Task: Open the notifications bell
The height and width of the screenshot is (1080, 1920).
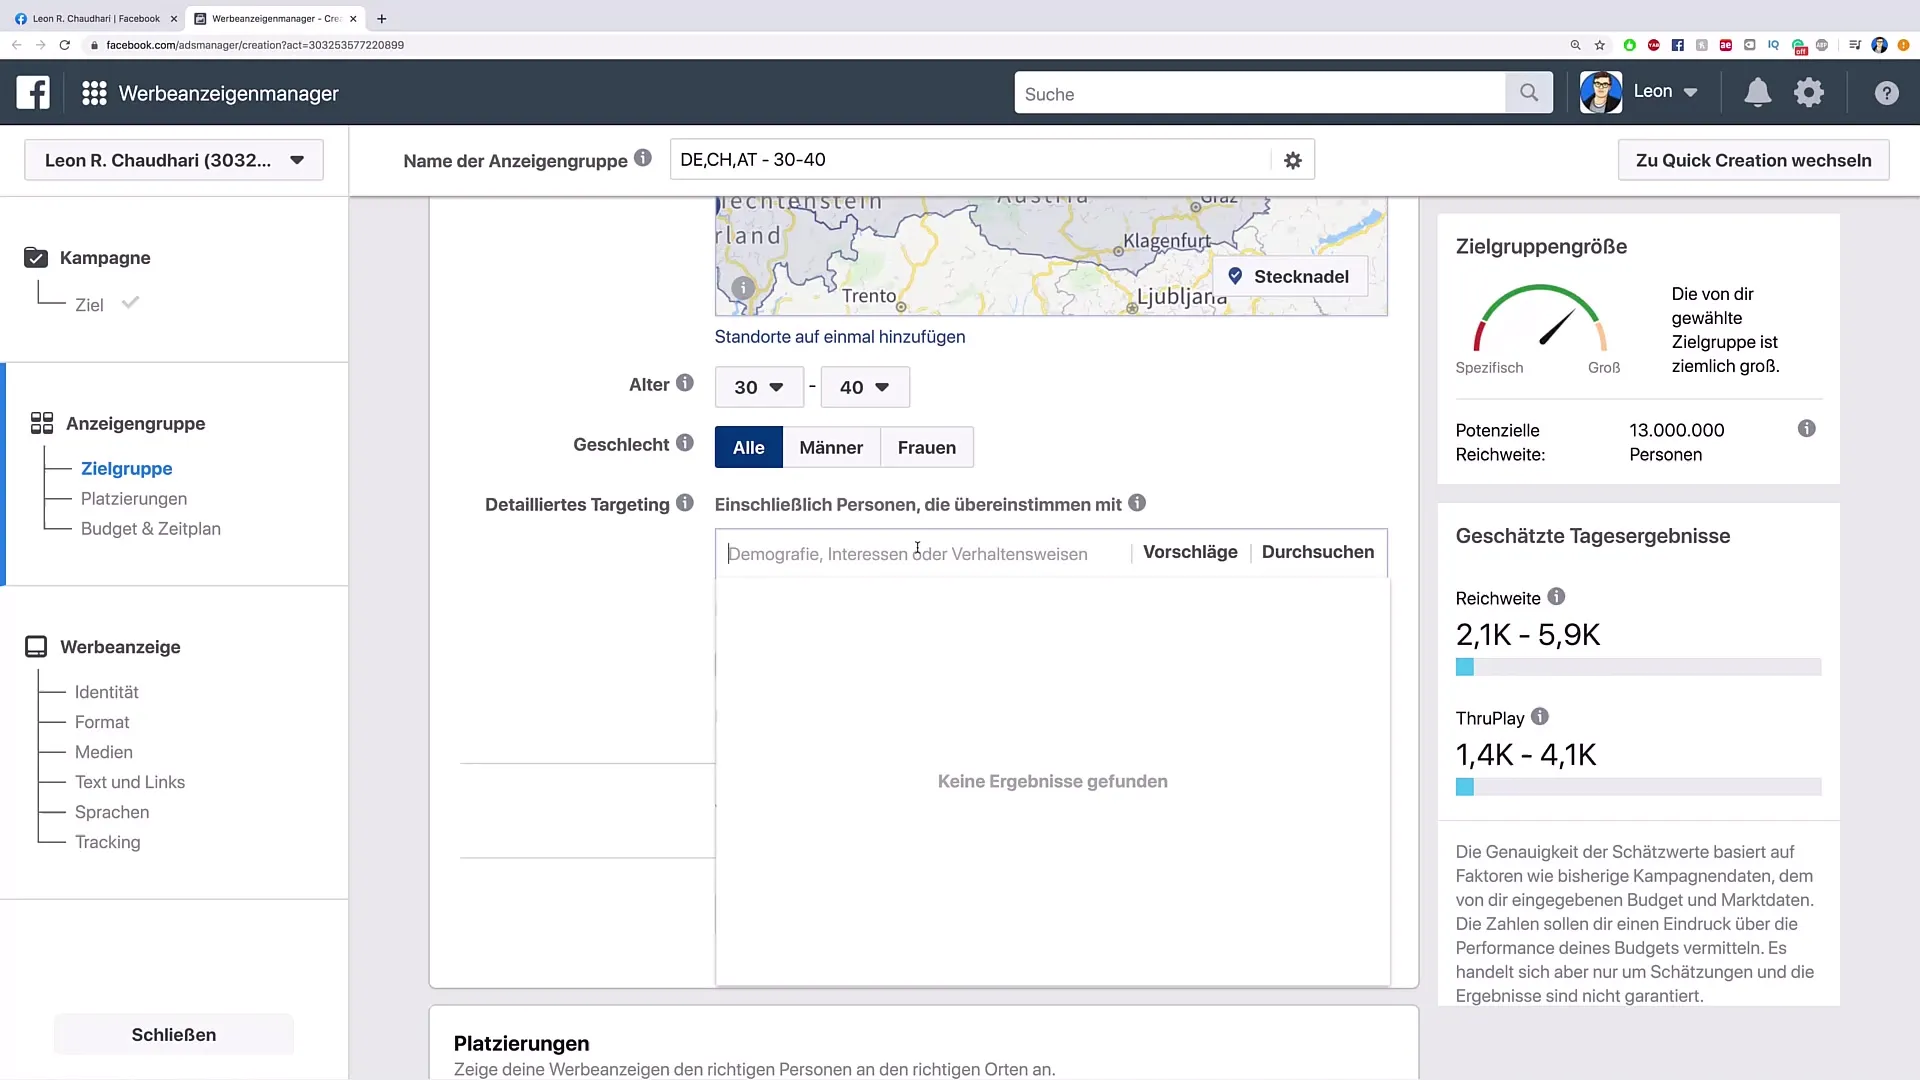Action: click(x=1757, y=93)
